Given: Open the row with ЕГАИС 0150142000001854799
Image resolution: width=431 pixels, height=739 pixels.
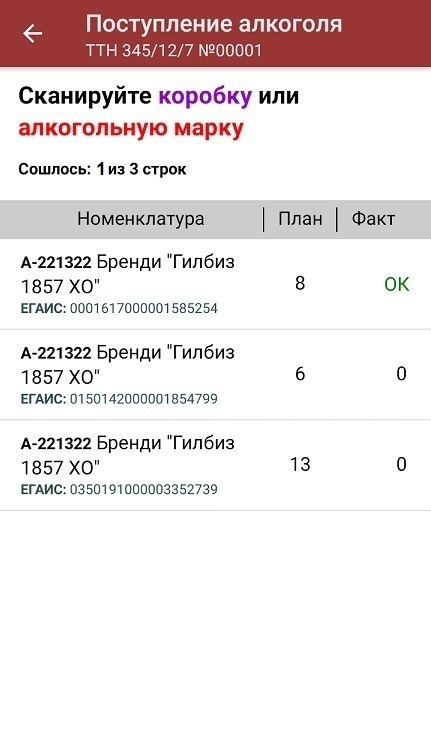Looking at the screenshot, I should point(216,375).
